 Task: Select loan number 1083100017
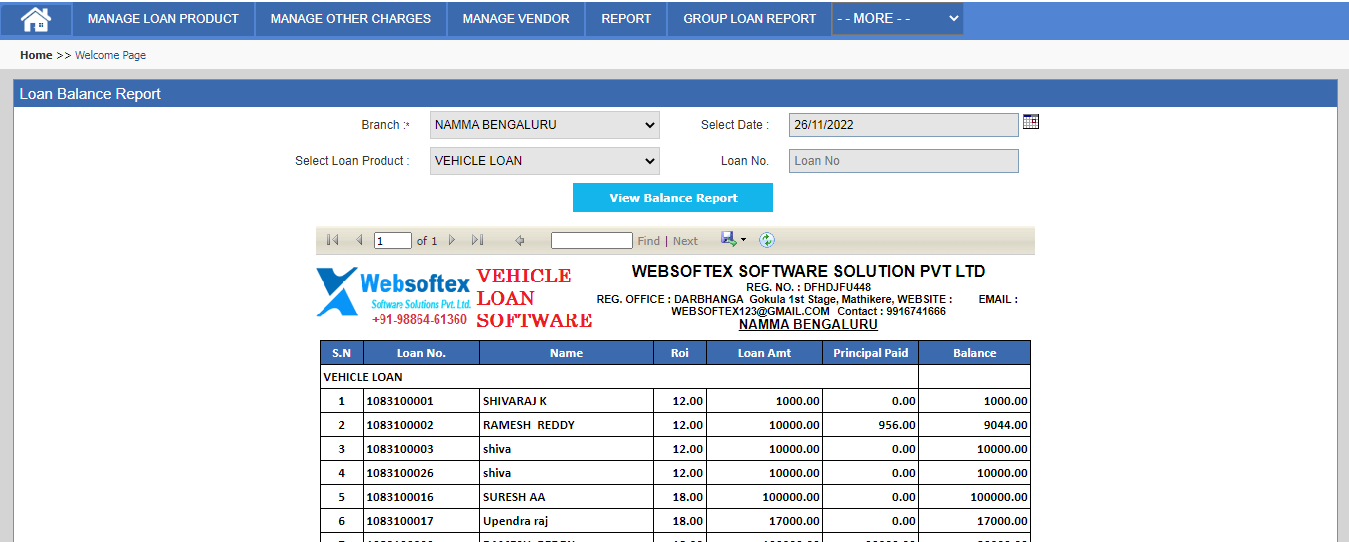[400, 521]
